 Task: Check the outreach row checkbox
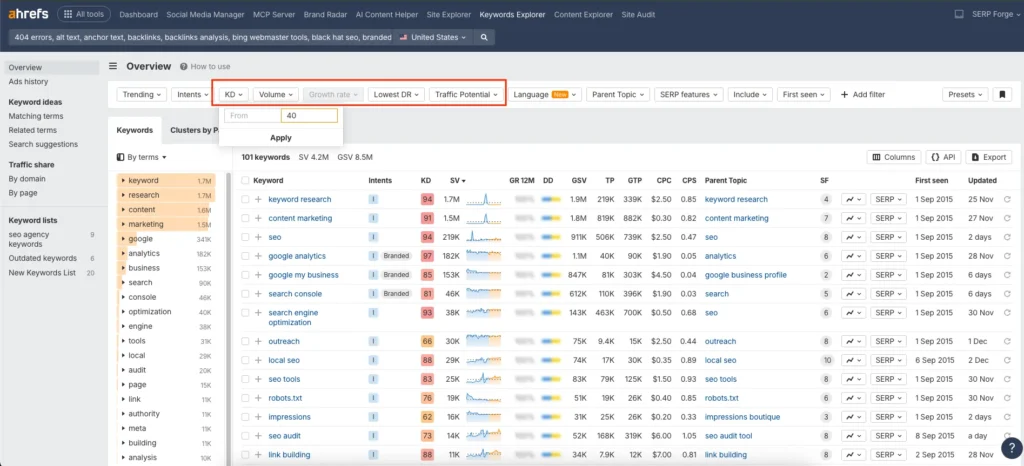pyautogui.click(x=245, y=341)
